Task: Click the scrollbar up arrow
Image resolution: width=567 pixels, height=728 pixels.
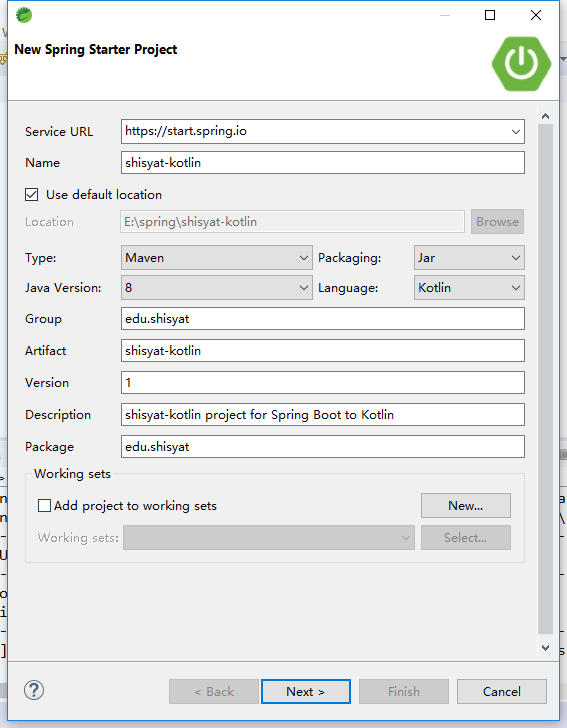Action: [x=546, y=116]
